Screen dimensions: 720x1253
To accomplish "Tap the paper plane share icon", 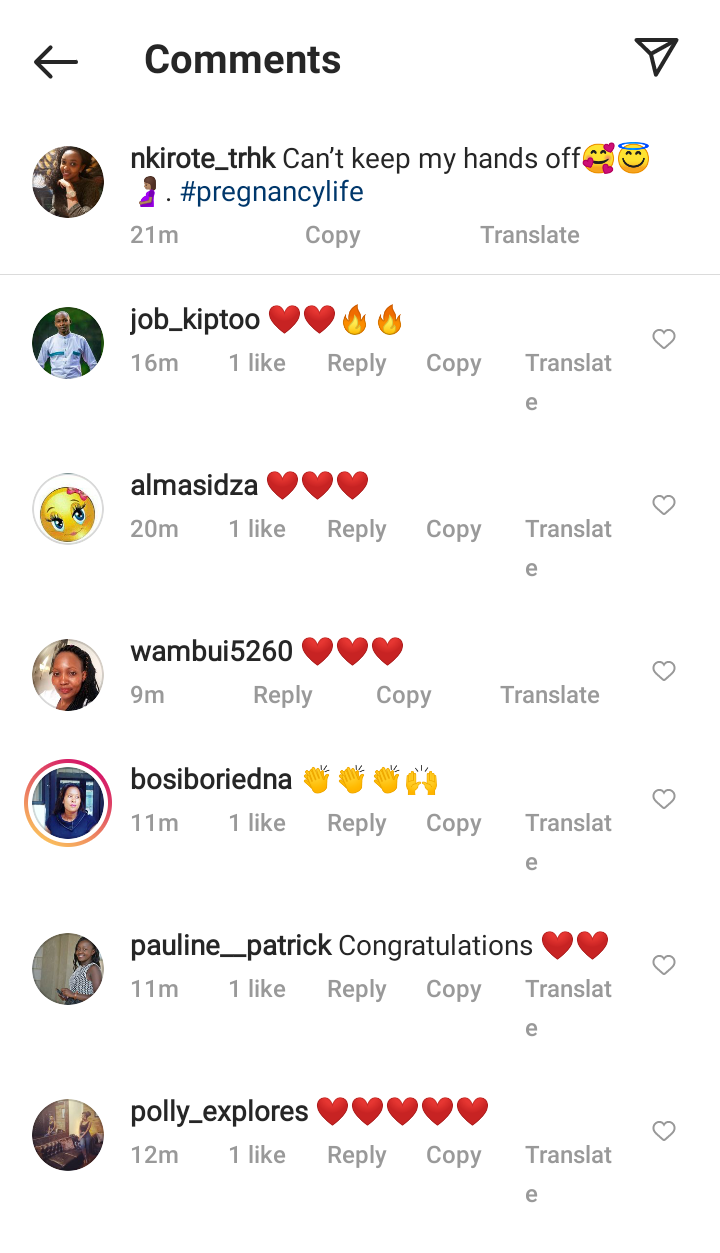I will click(656, 57).
